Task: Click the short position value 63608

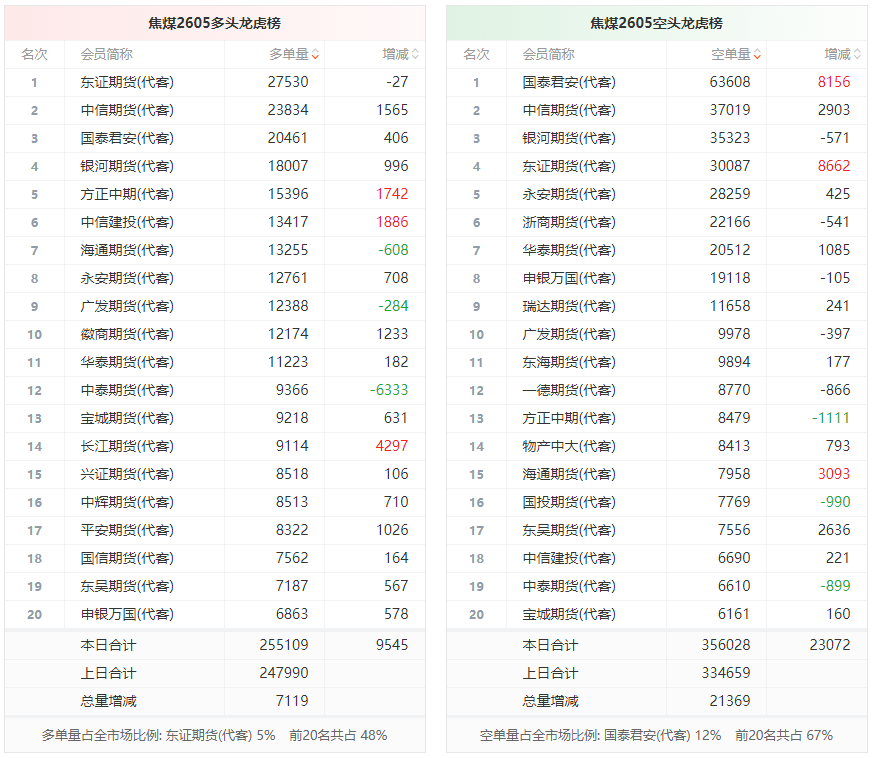Action: [x=730, y=82]
